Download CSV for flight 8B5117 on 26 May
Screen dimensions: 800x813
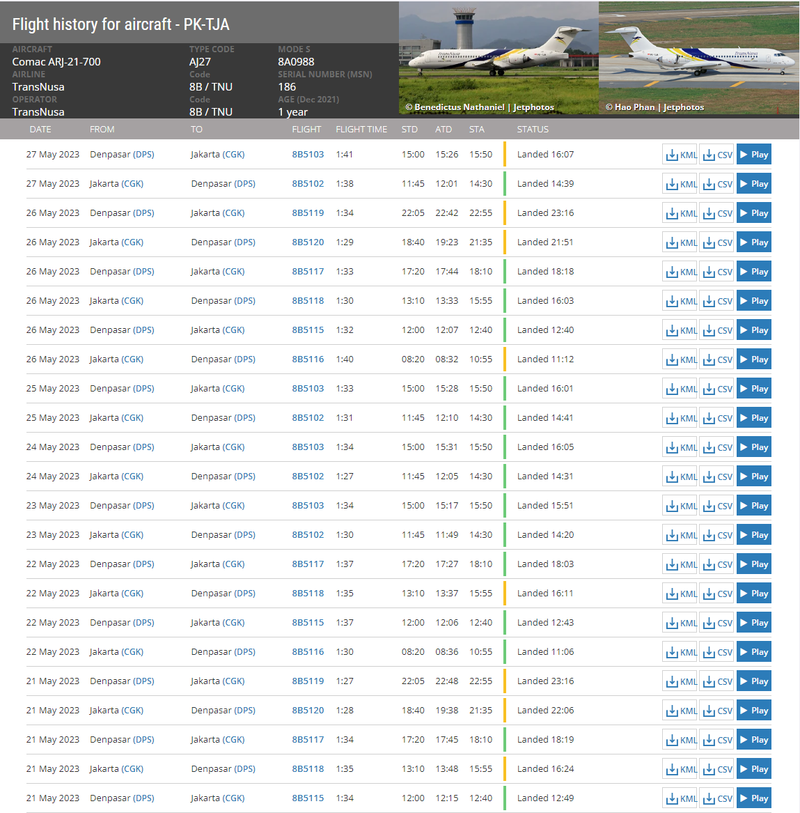point(717,272)
